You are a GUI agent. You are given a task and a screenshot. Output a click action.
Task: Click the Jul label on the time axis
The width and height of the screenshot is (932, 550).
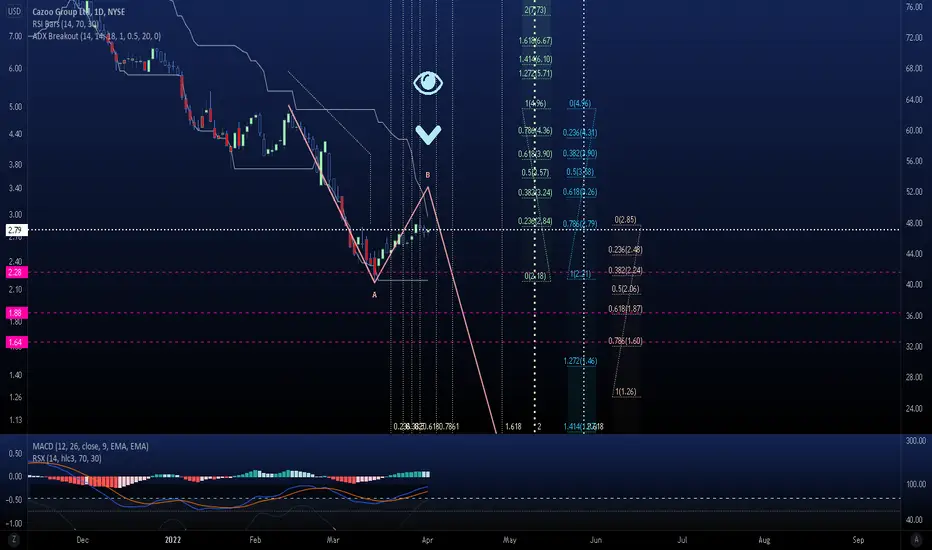[682, 540]
